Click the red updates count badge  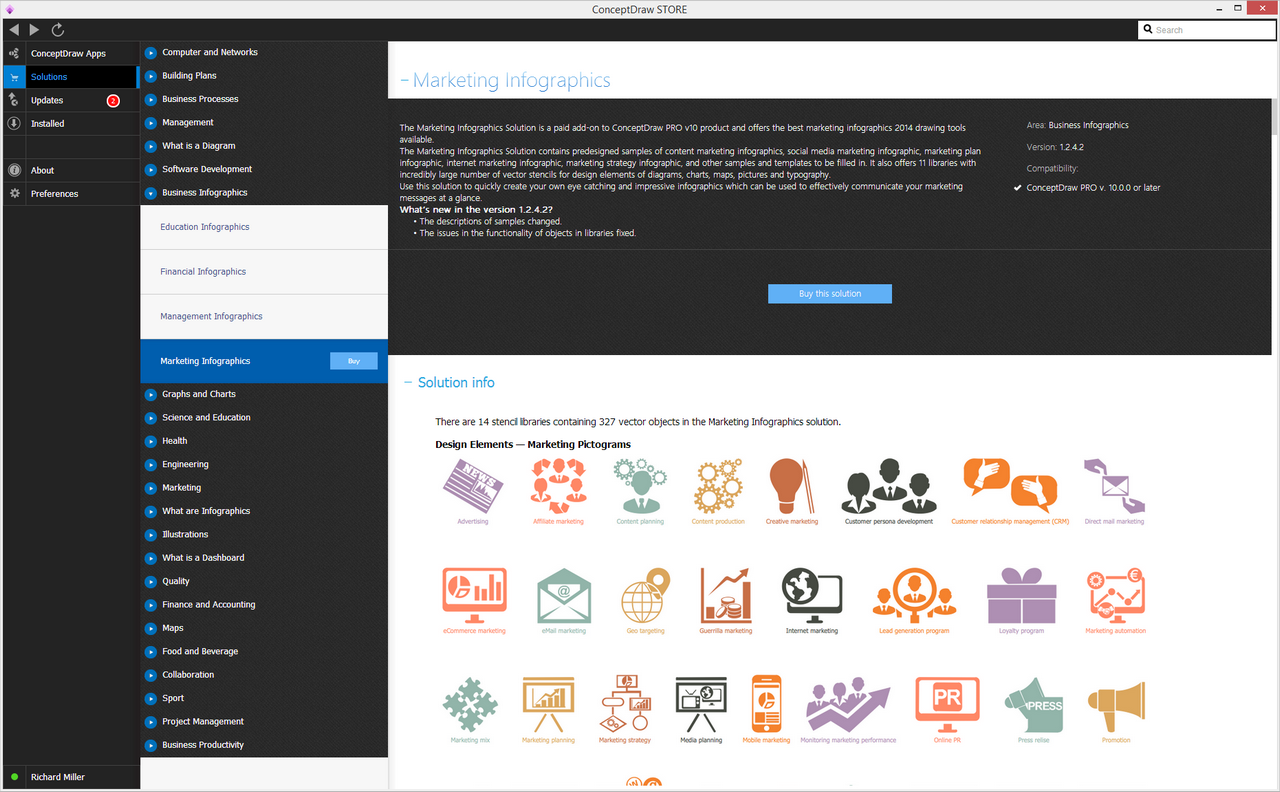coord(113,101)
